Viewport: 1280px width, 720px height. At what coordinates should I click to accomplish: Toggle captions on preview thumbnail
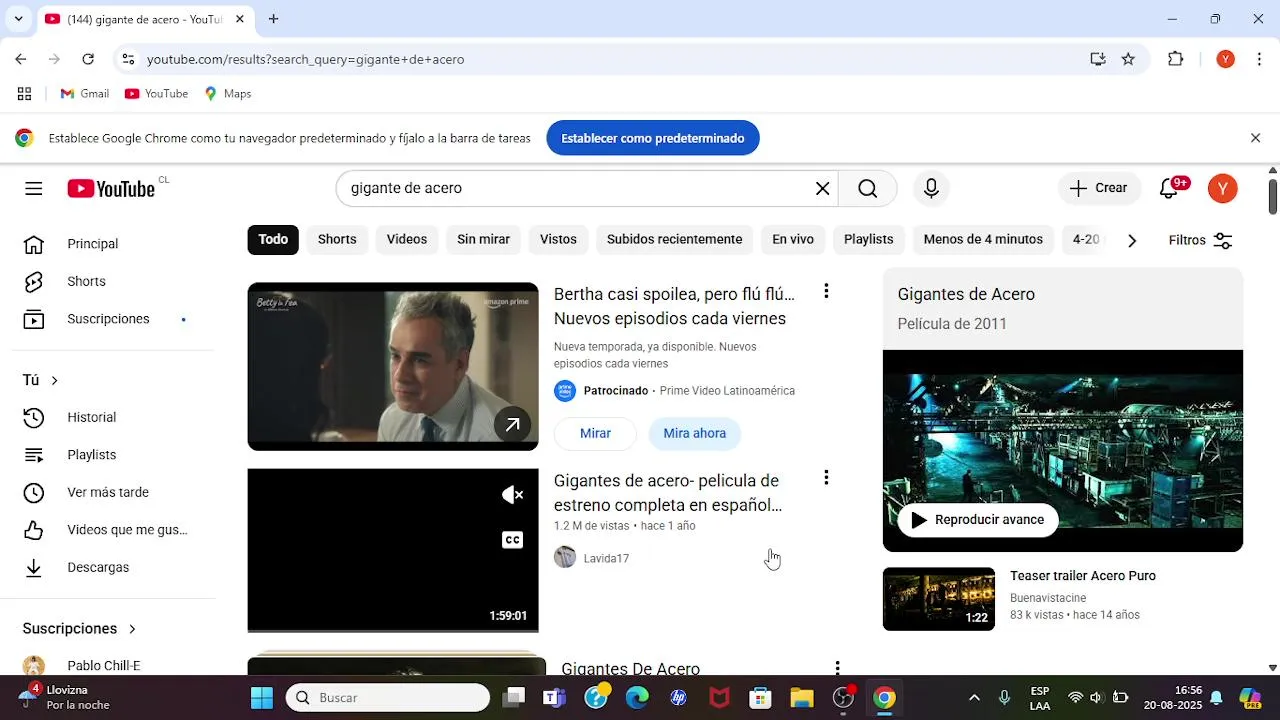point(512,540)
